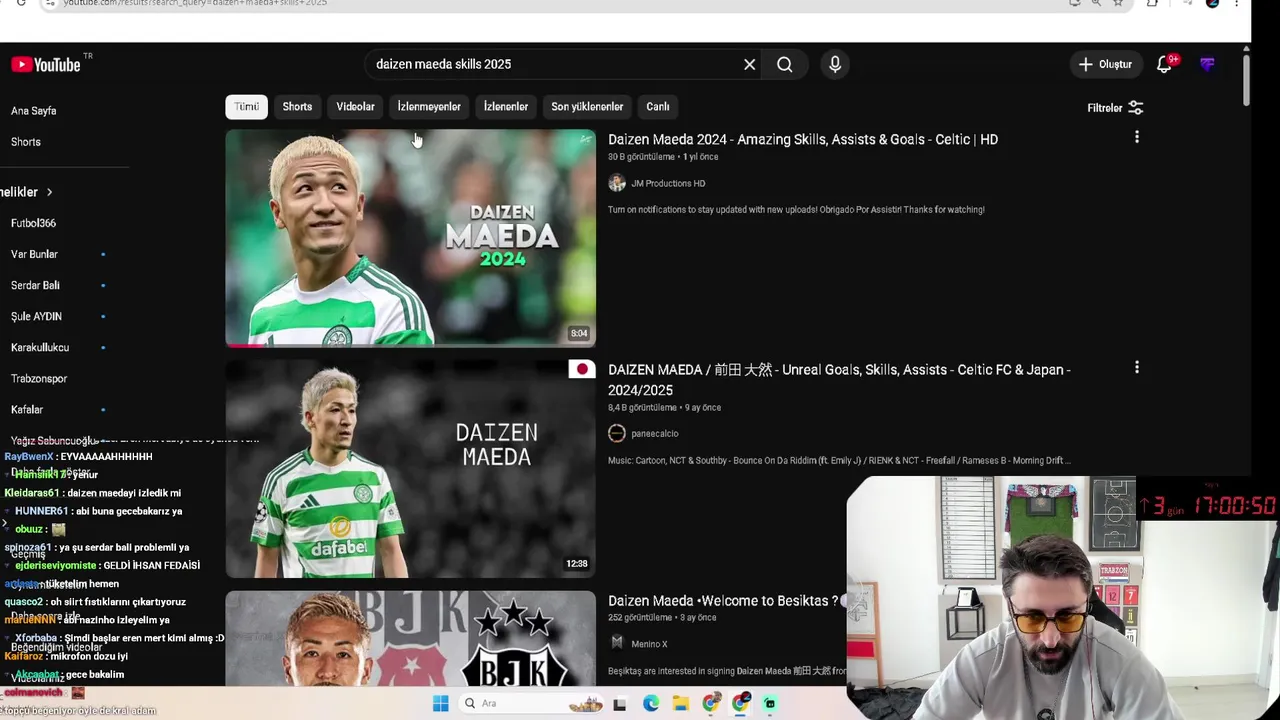Start voice search with the microphone
This screenshot has width=1280, height=720.
pos(835,64)
